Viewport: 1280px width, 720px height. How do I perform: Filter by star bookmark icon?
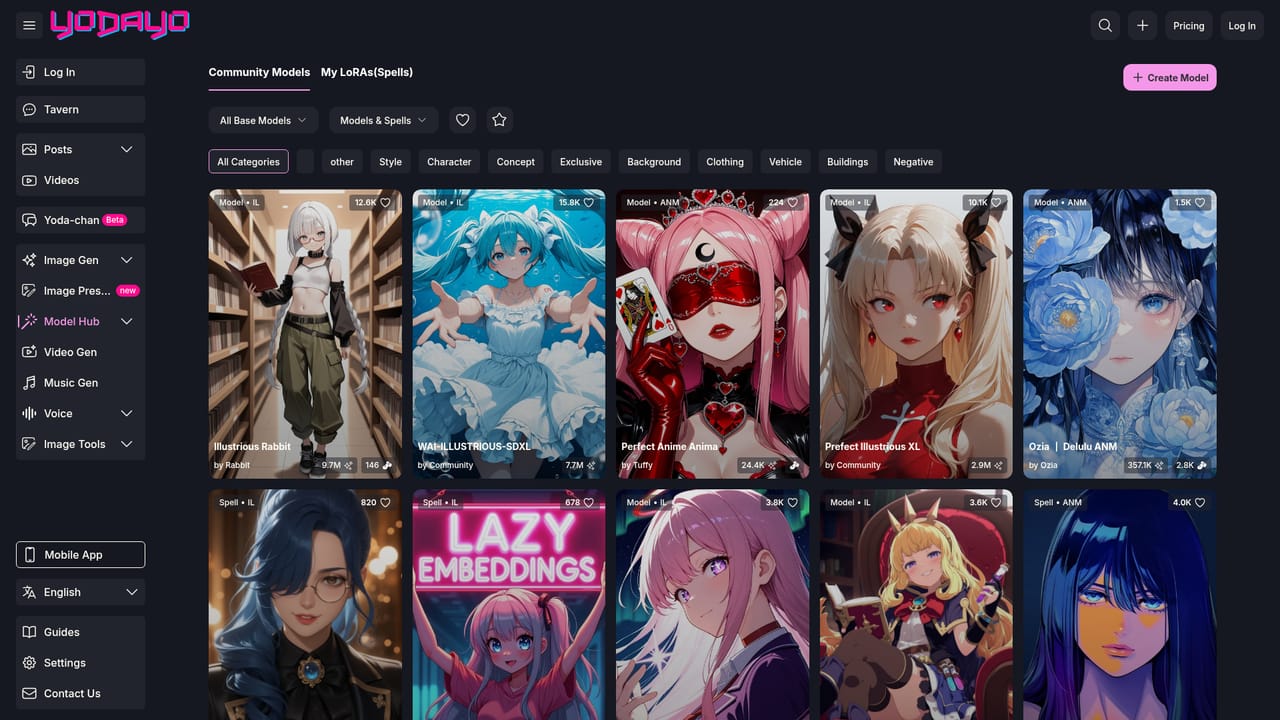[500, 120]
